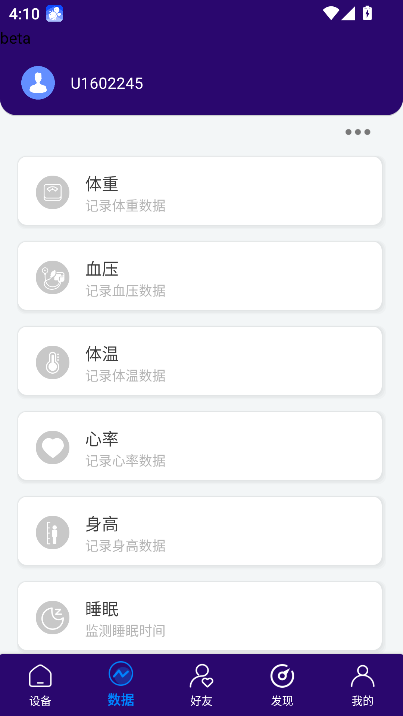Tap the blue user avatar icon
This screenshot has width=403, height=716.
click(38, 83)
